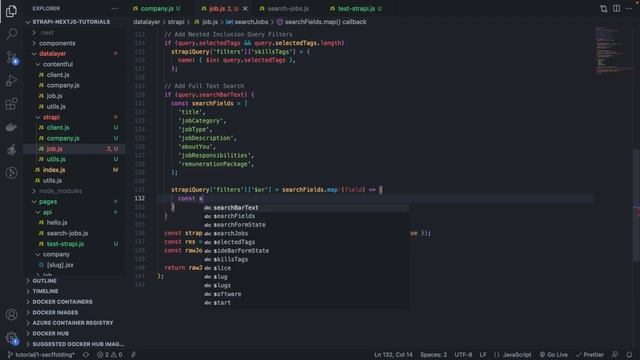Click the compare changes icon in editor toolbar
The width and height of the screenshot is (640, 360).
pos(603,9)
